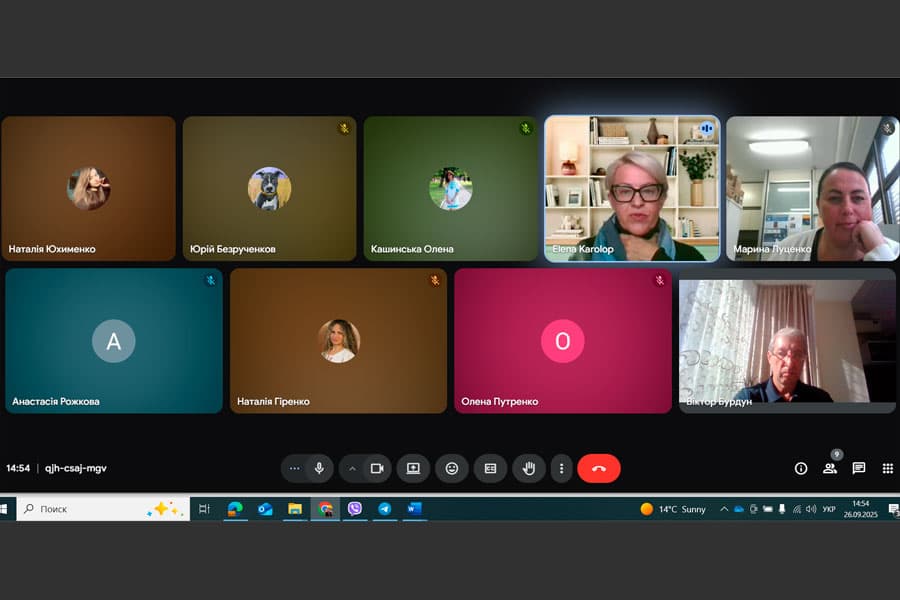Raise your hand

(529, 469)
